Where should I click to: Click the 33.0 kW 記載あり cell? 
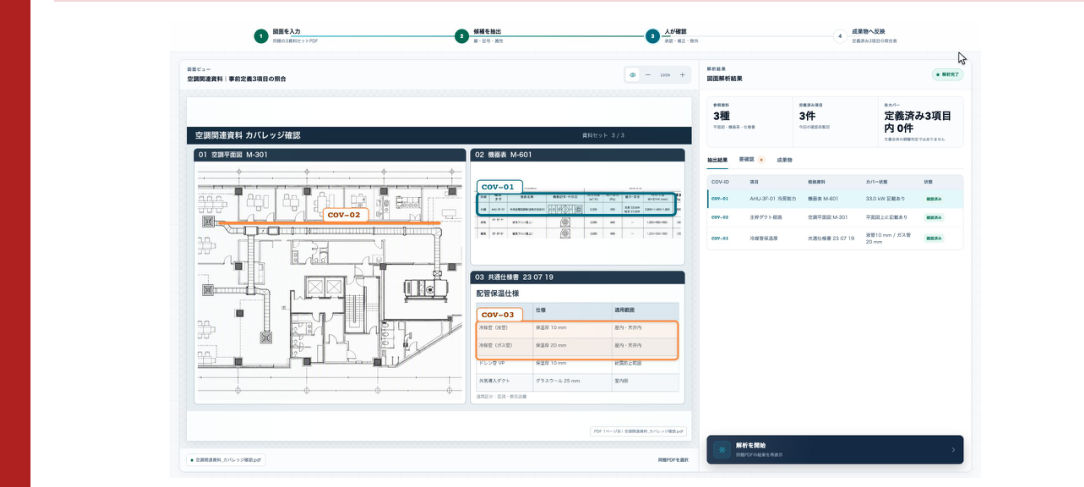pyautogui.click(x=884, y=199)
